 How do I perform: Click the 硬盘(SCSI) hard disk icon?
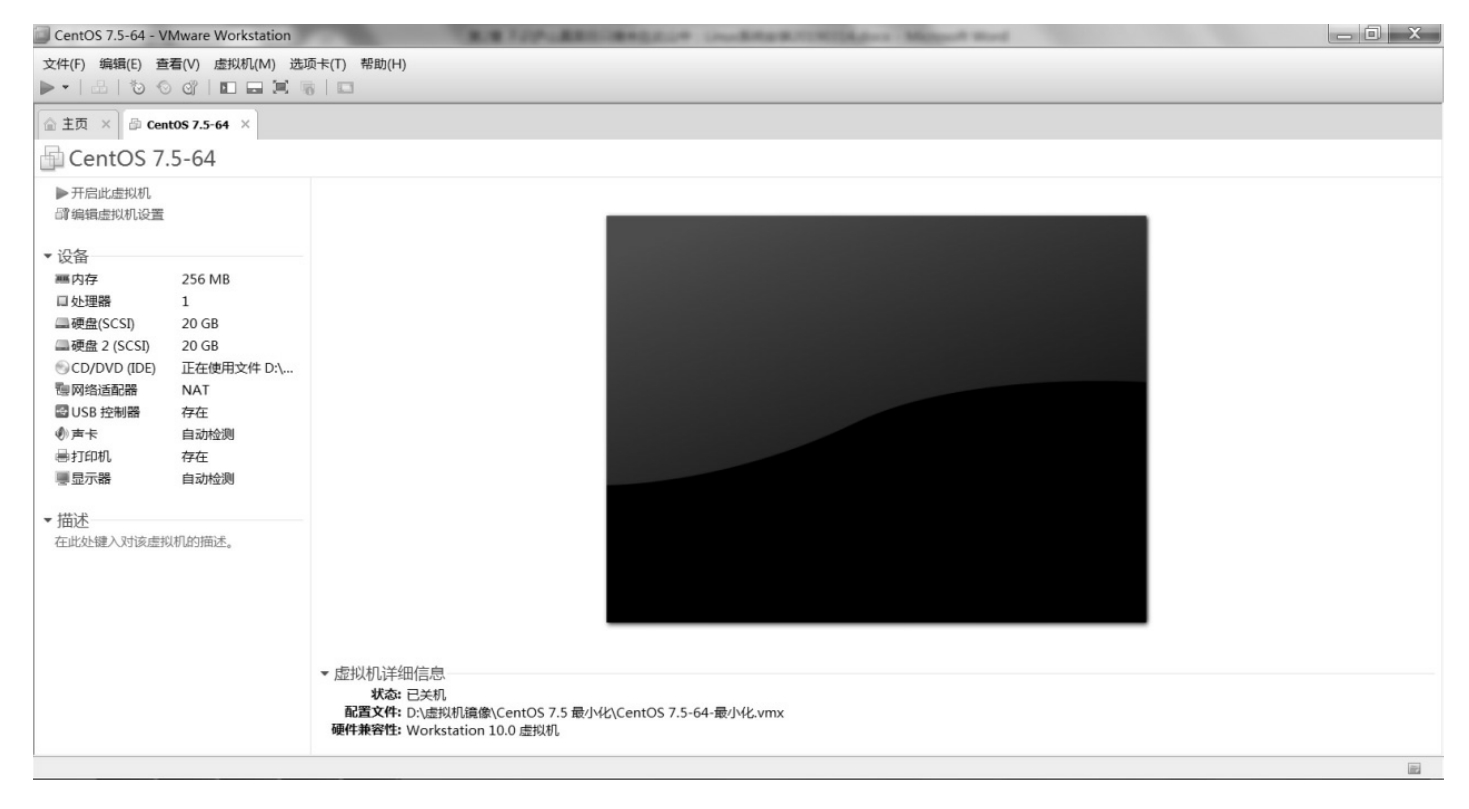click(62, 323)
